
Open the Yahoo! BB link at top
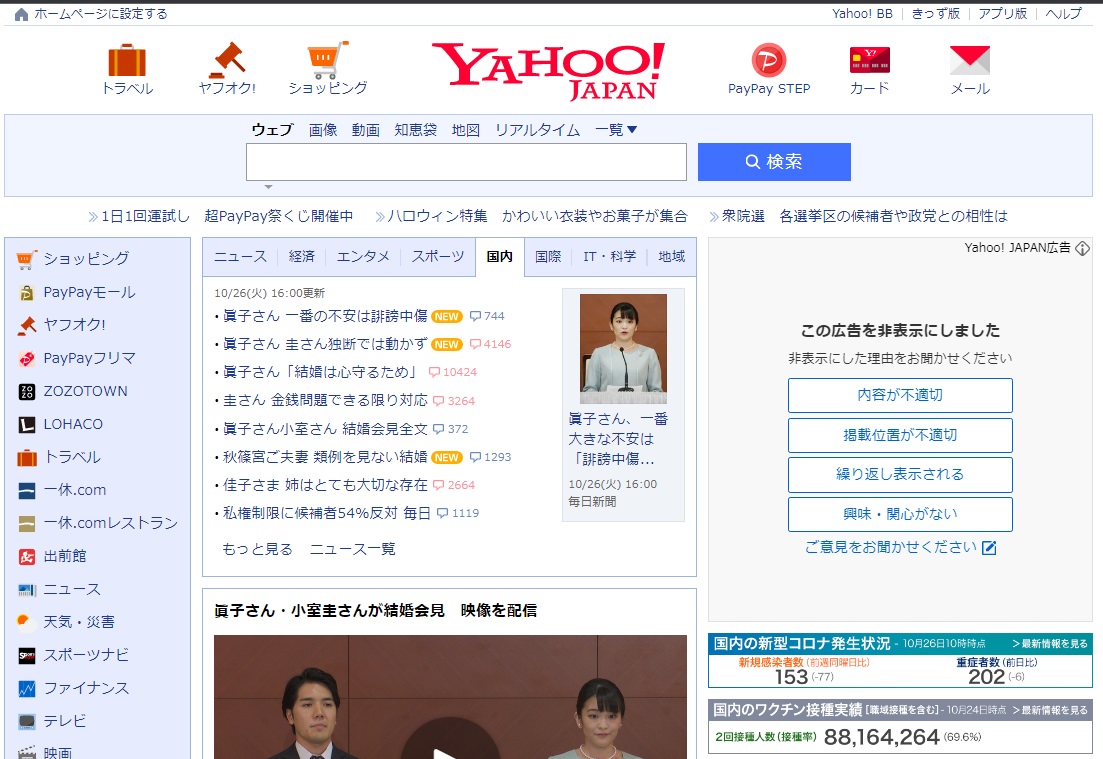coord(862,13)
